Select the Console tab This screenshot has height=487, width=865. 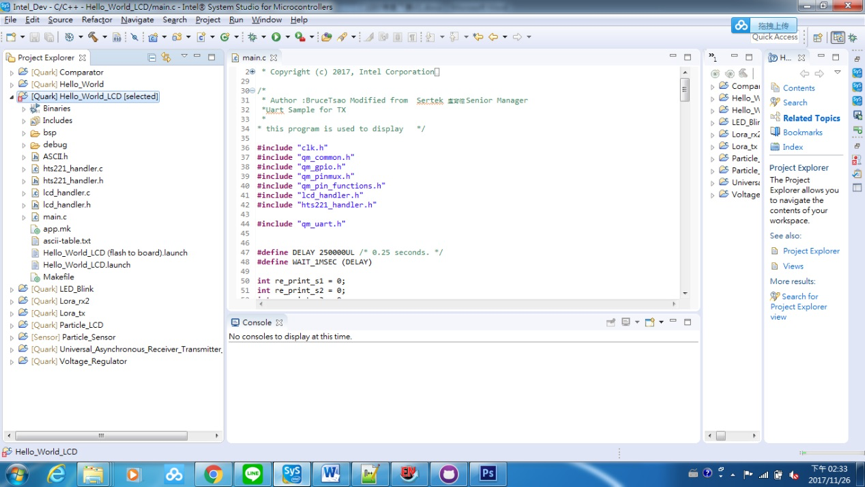pyautogui.click(x=257, y=323)
